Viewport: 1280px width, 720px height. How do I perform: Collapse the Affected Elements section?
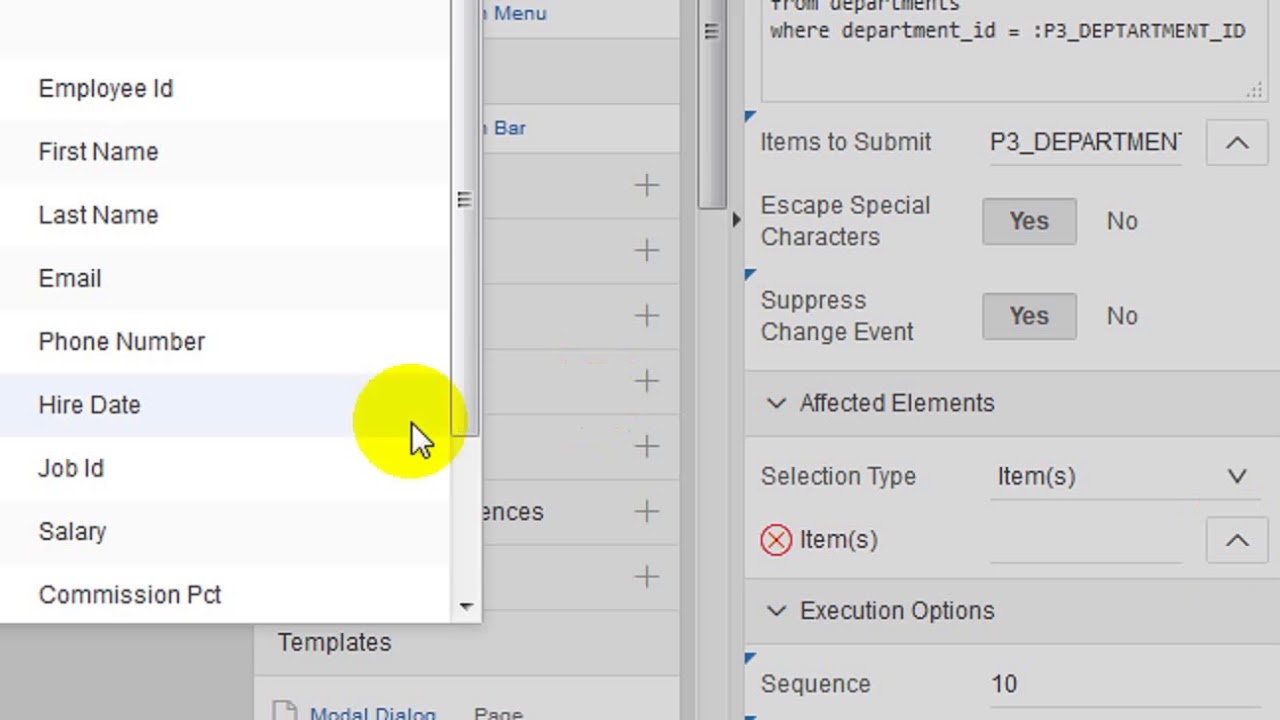pos(776,403)
